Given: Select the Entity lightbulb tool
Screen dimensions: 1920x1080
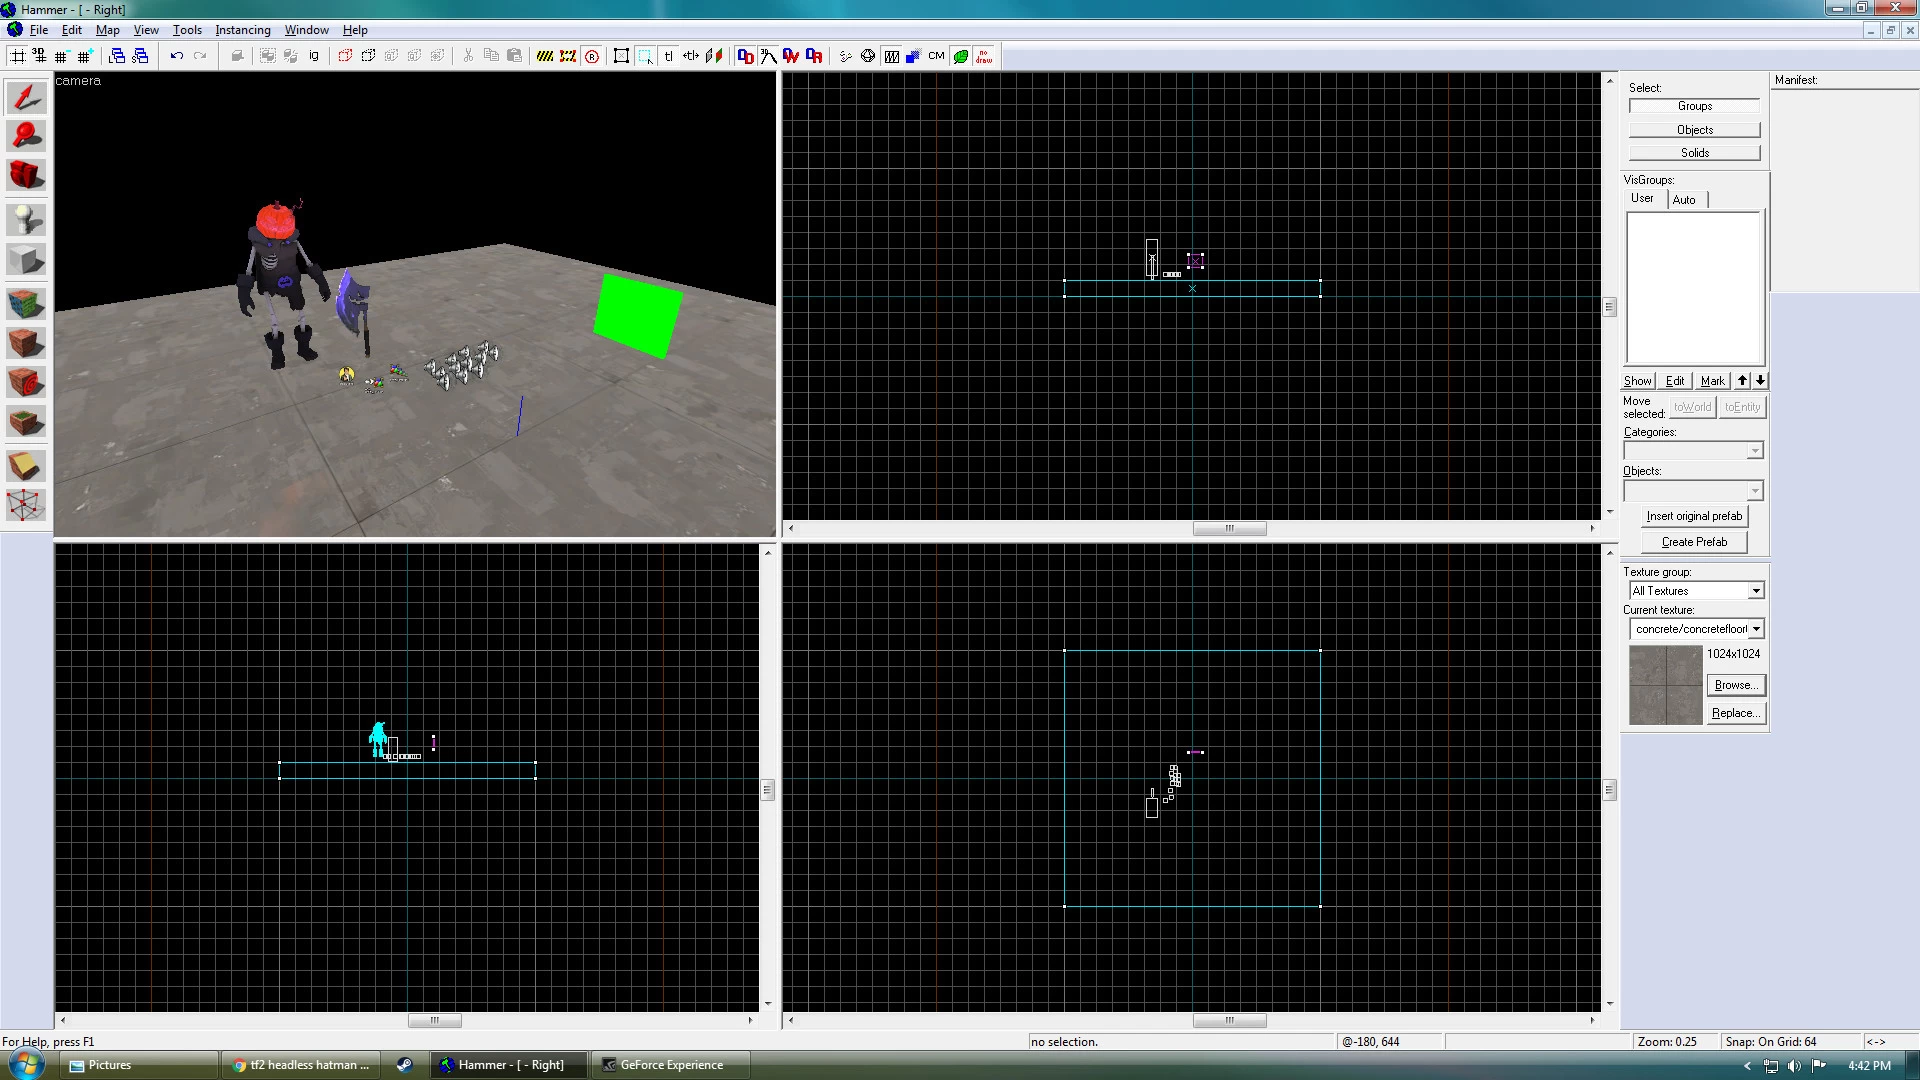Looking at the screenshot, I should [26, 220].
